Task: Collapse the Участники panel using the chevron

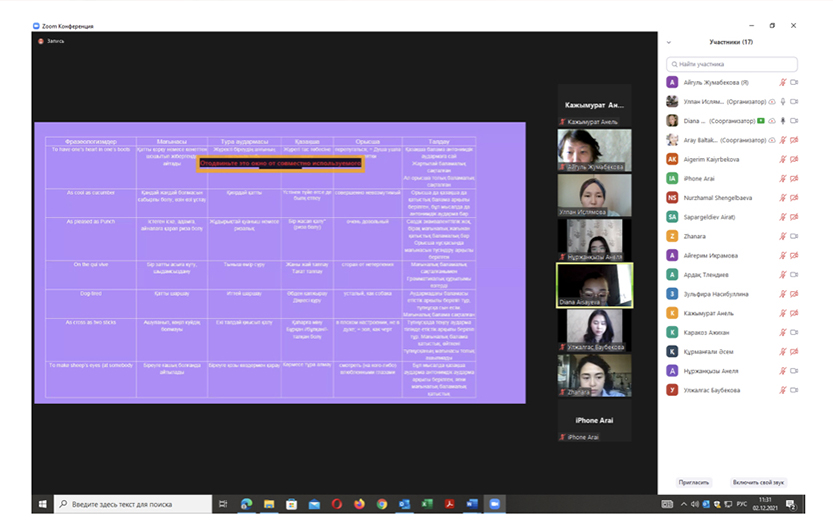Action: [x=670, y=42]
